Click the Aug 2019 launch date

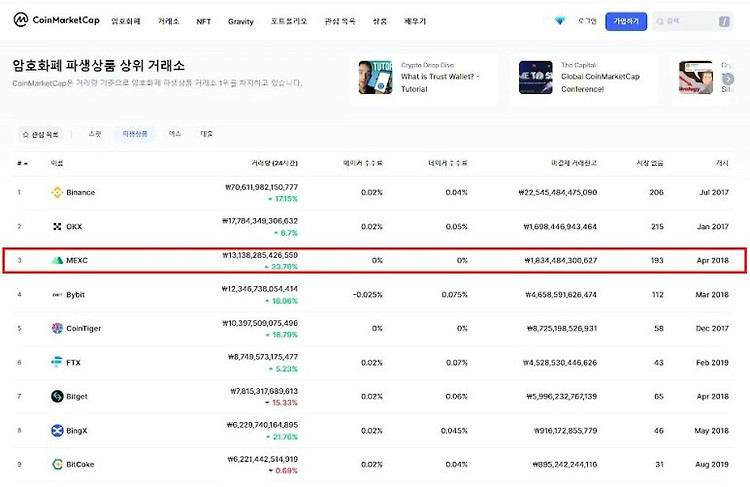712,465
